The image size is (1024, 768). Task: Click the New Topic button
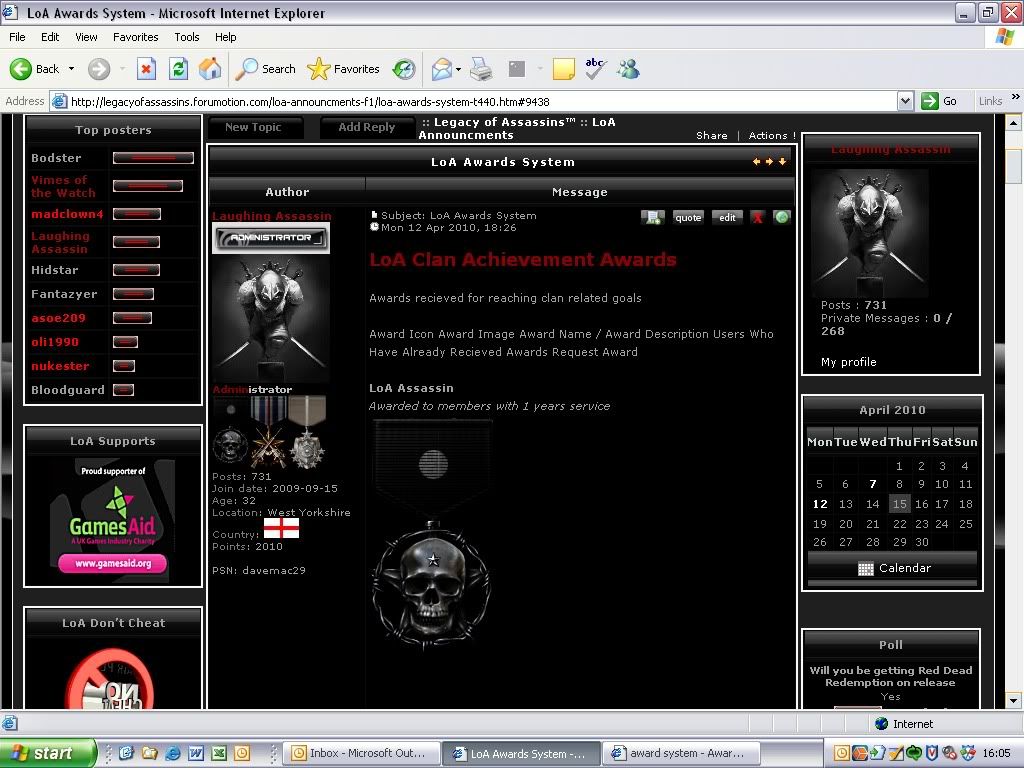click(x=256, y=127)
